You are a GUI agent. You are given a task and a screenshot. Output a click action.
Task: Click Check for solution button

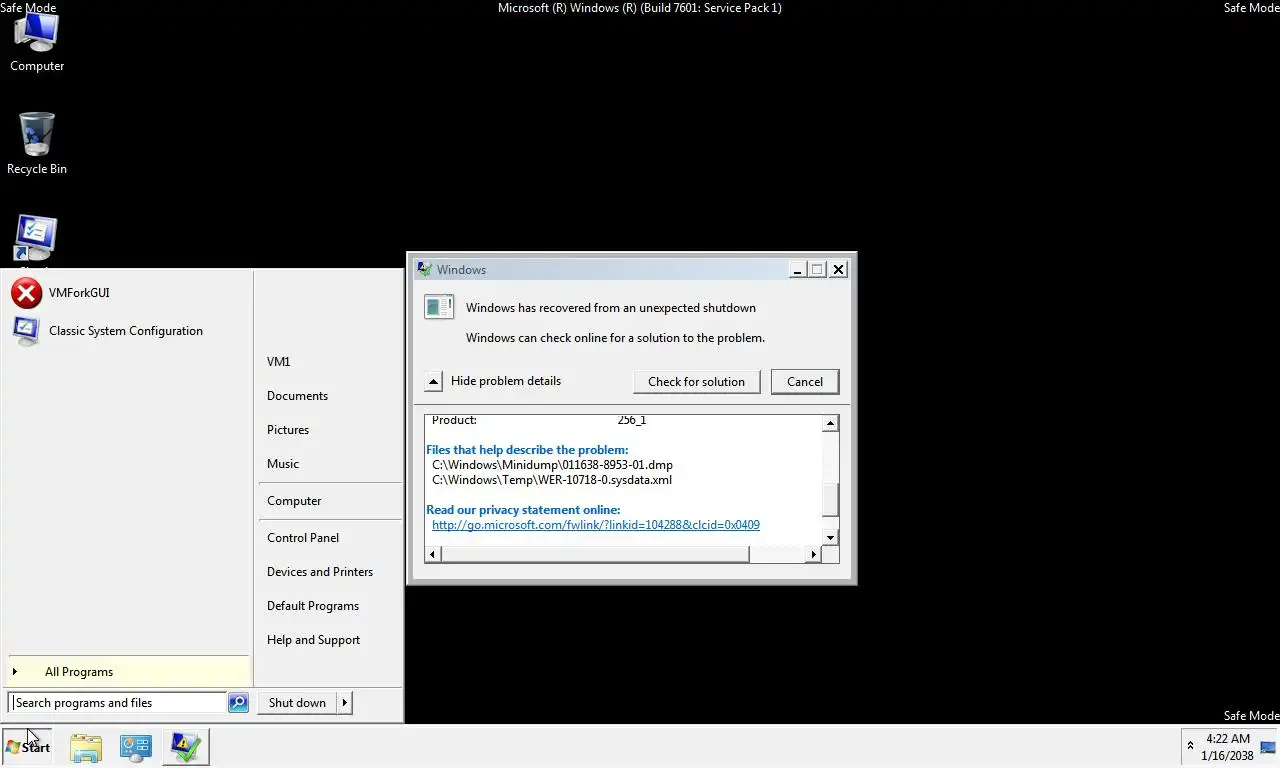(696, 382)
